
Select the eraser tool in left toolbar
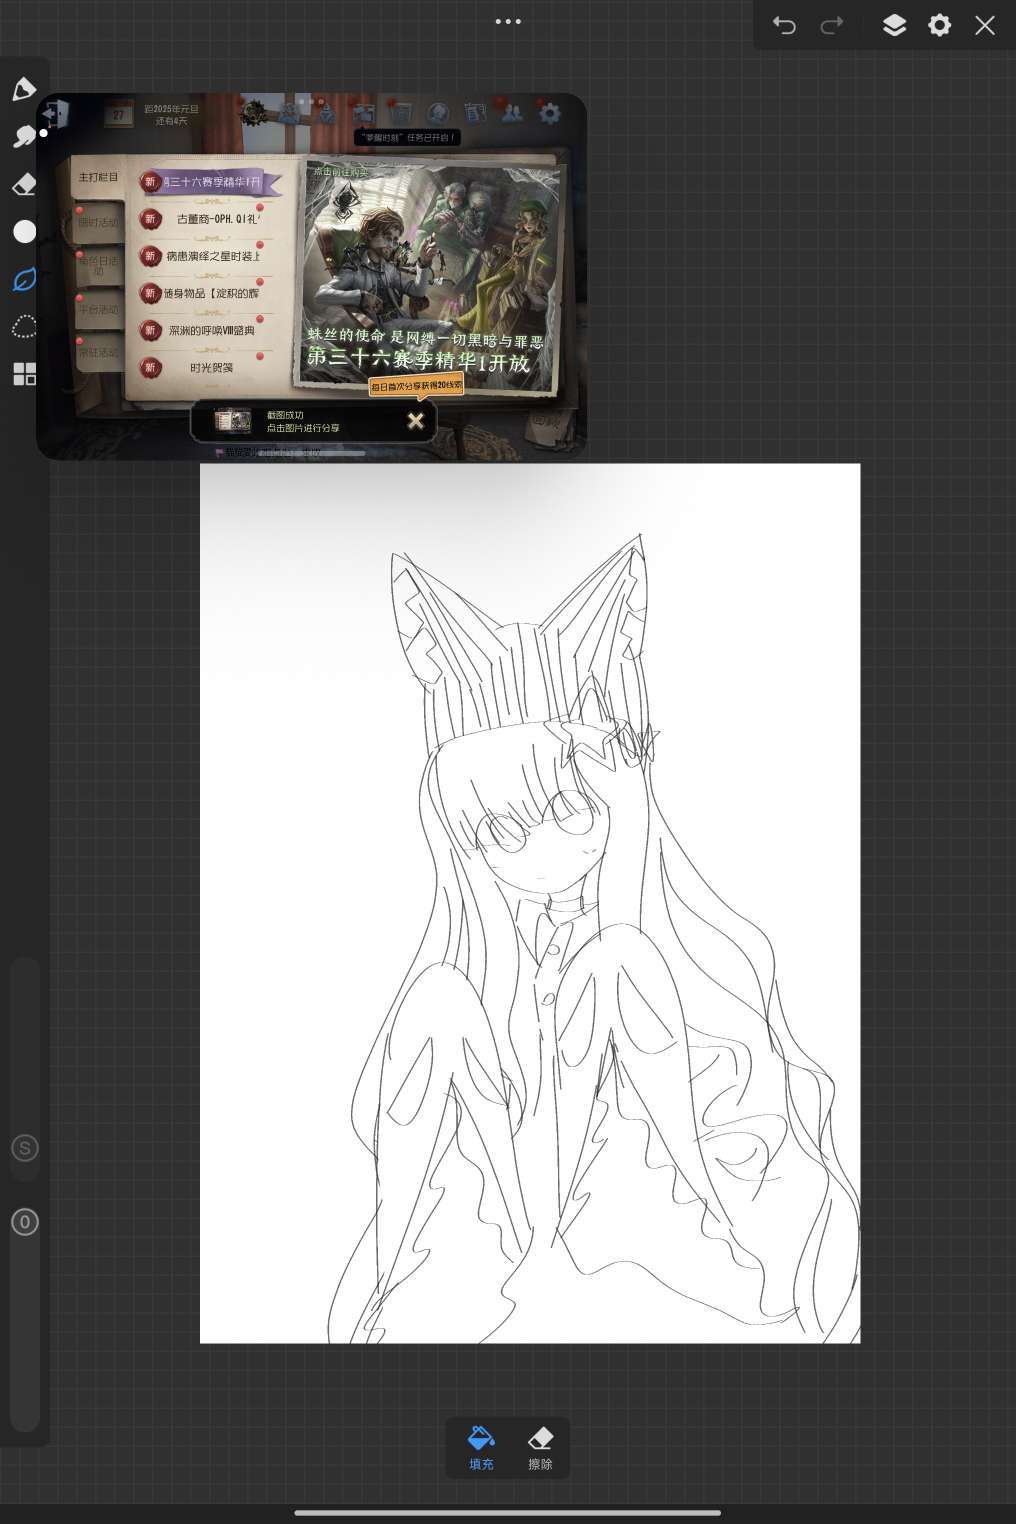click(x=24, y=184)
